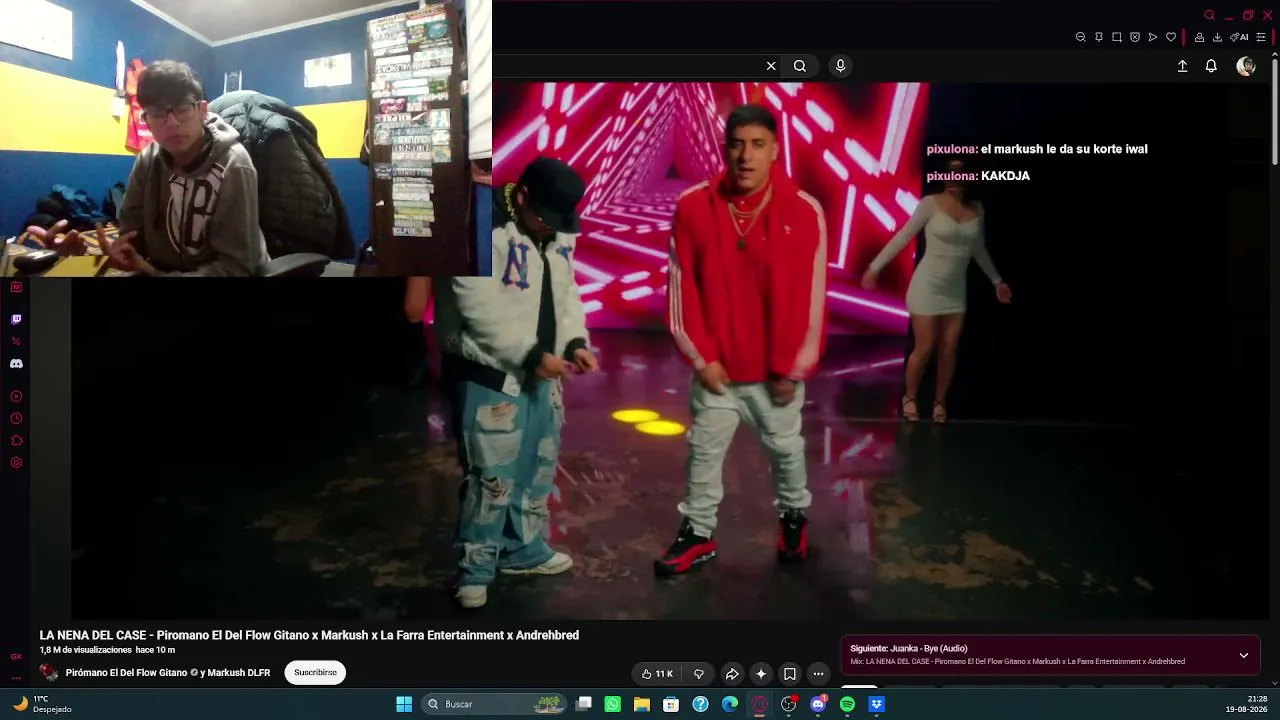Screen dimensions: 1280x720
Task: Open OBS Studio from the taskbar
Action: (789, 704)
